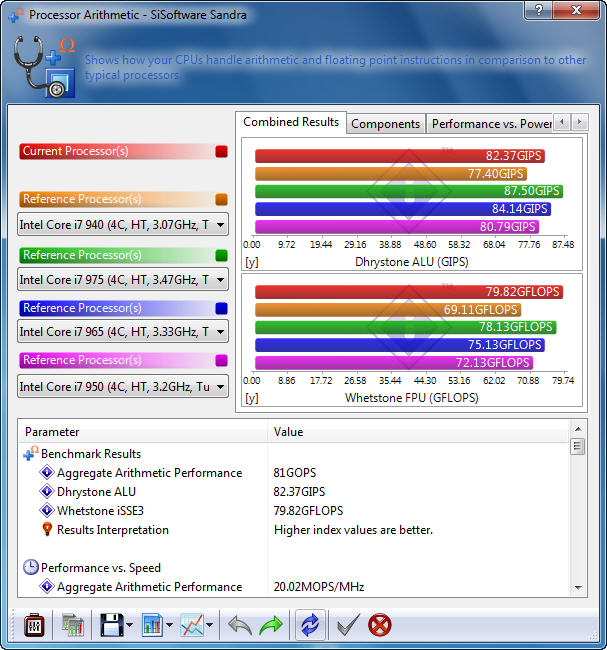
Task: Click the Dhrystone ALU diamond icon
Action: pyautogui.click(x=47, y=491)
